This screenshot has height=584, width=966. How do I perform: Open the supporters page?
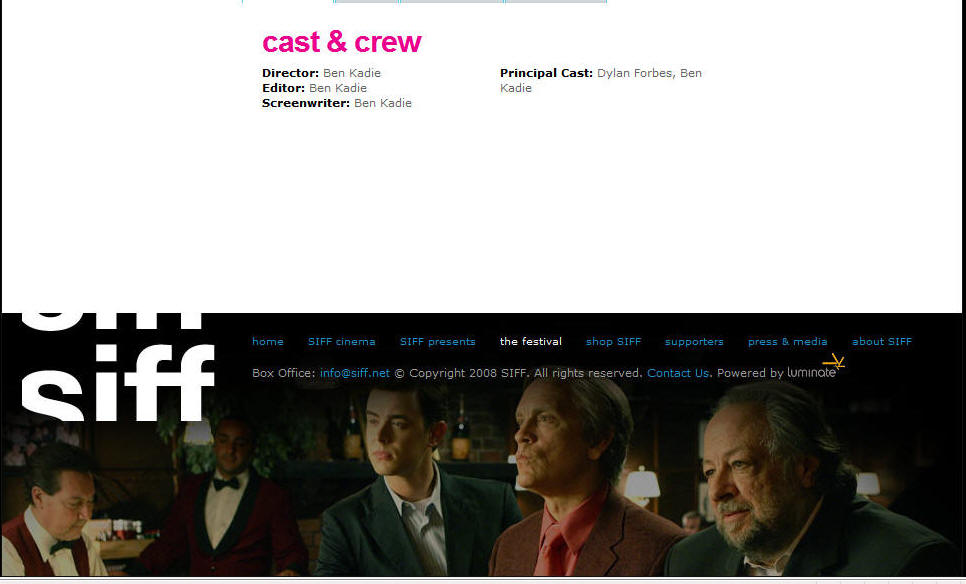pyautogui.click(x=694, y=341)
